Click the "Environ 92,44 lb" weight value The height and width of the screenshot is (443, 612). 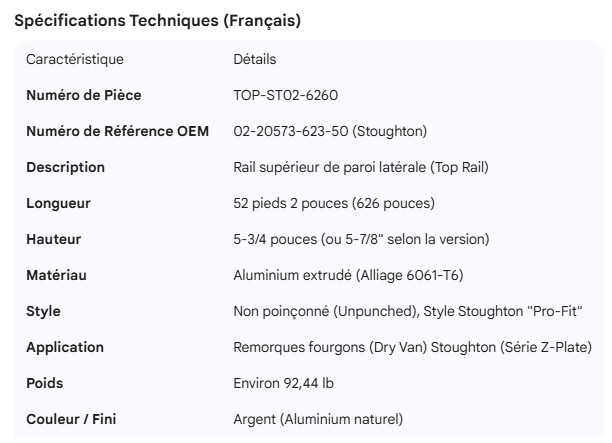[x=284, y=384]
